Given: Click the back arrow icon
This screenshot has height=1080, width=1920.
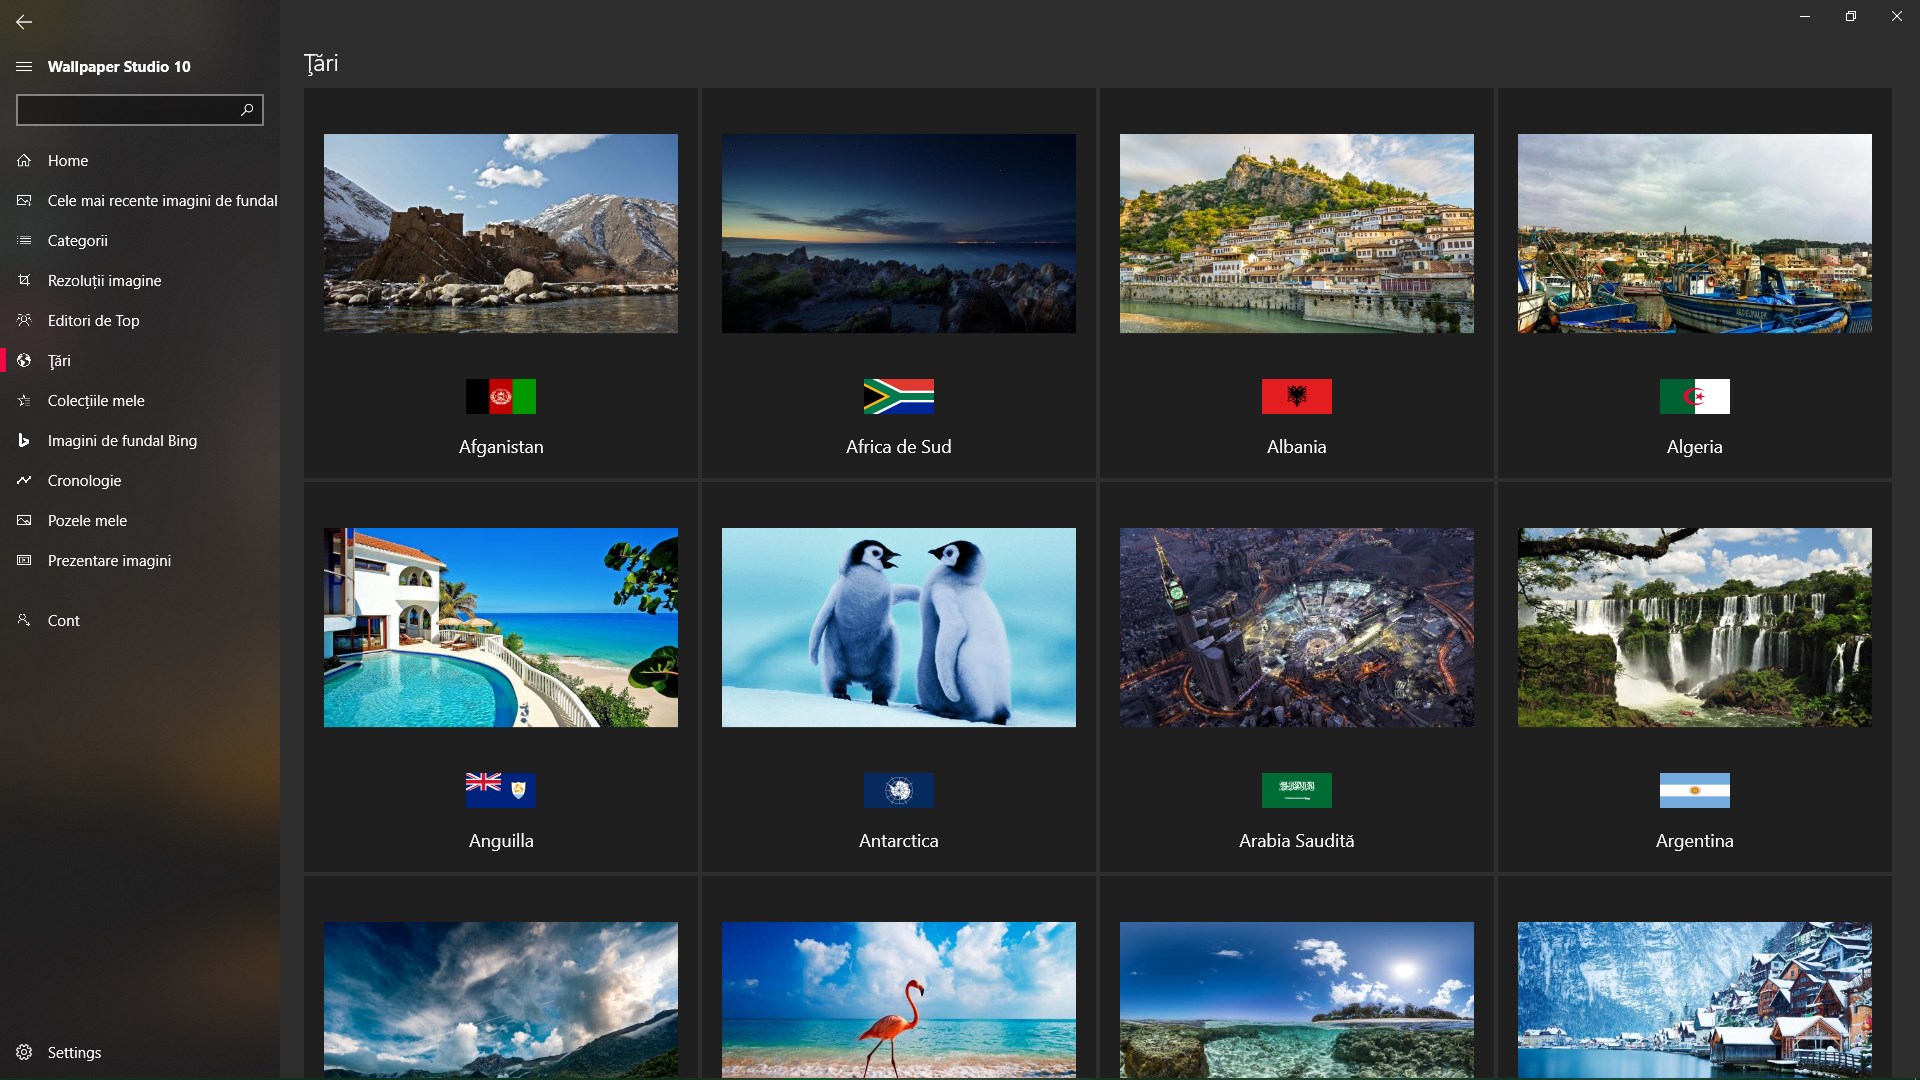Looking at the screenshot, I should click(x=24, y=21).
